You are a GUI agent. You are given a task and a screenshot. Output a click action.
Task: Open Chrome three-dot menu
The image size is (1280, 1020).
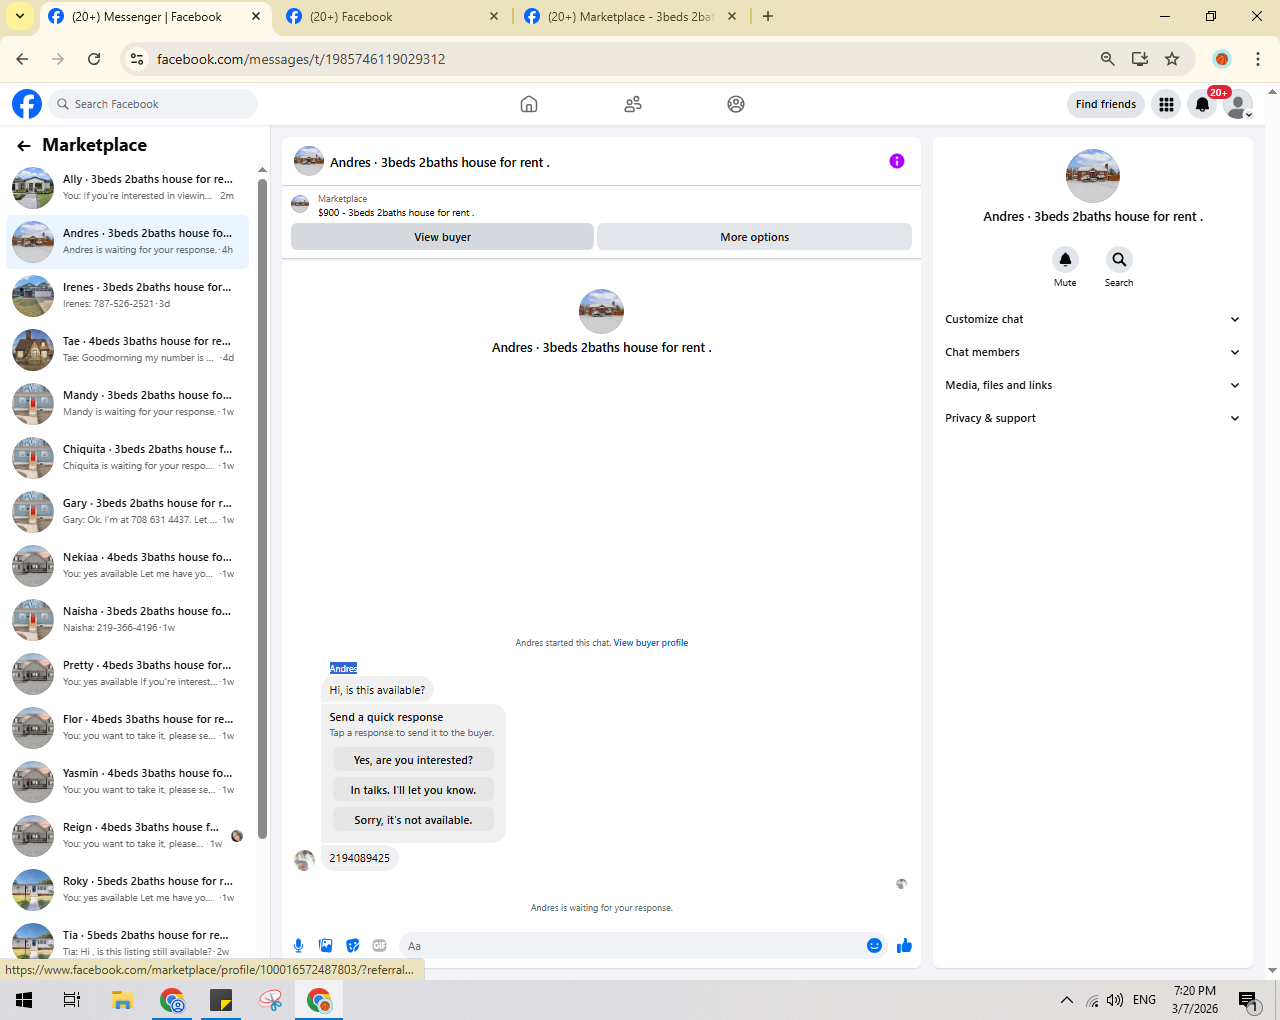1258,59
